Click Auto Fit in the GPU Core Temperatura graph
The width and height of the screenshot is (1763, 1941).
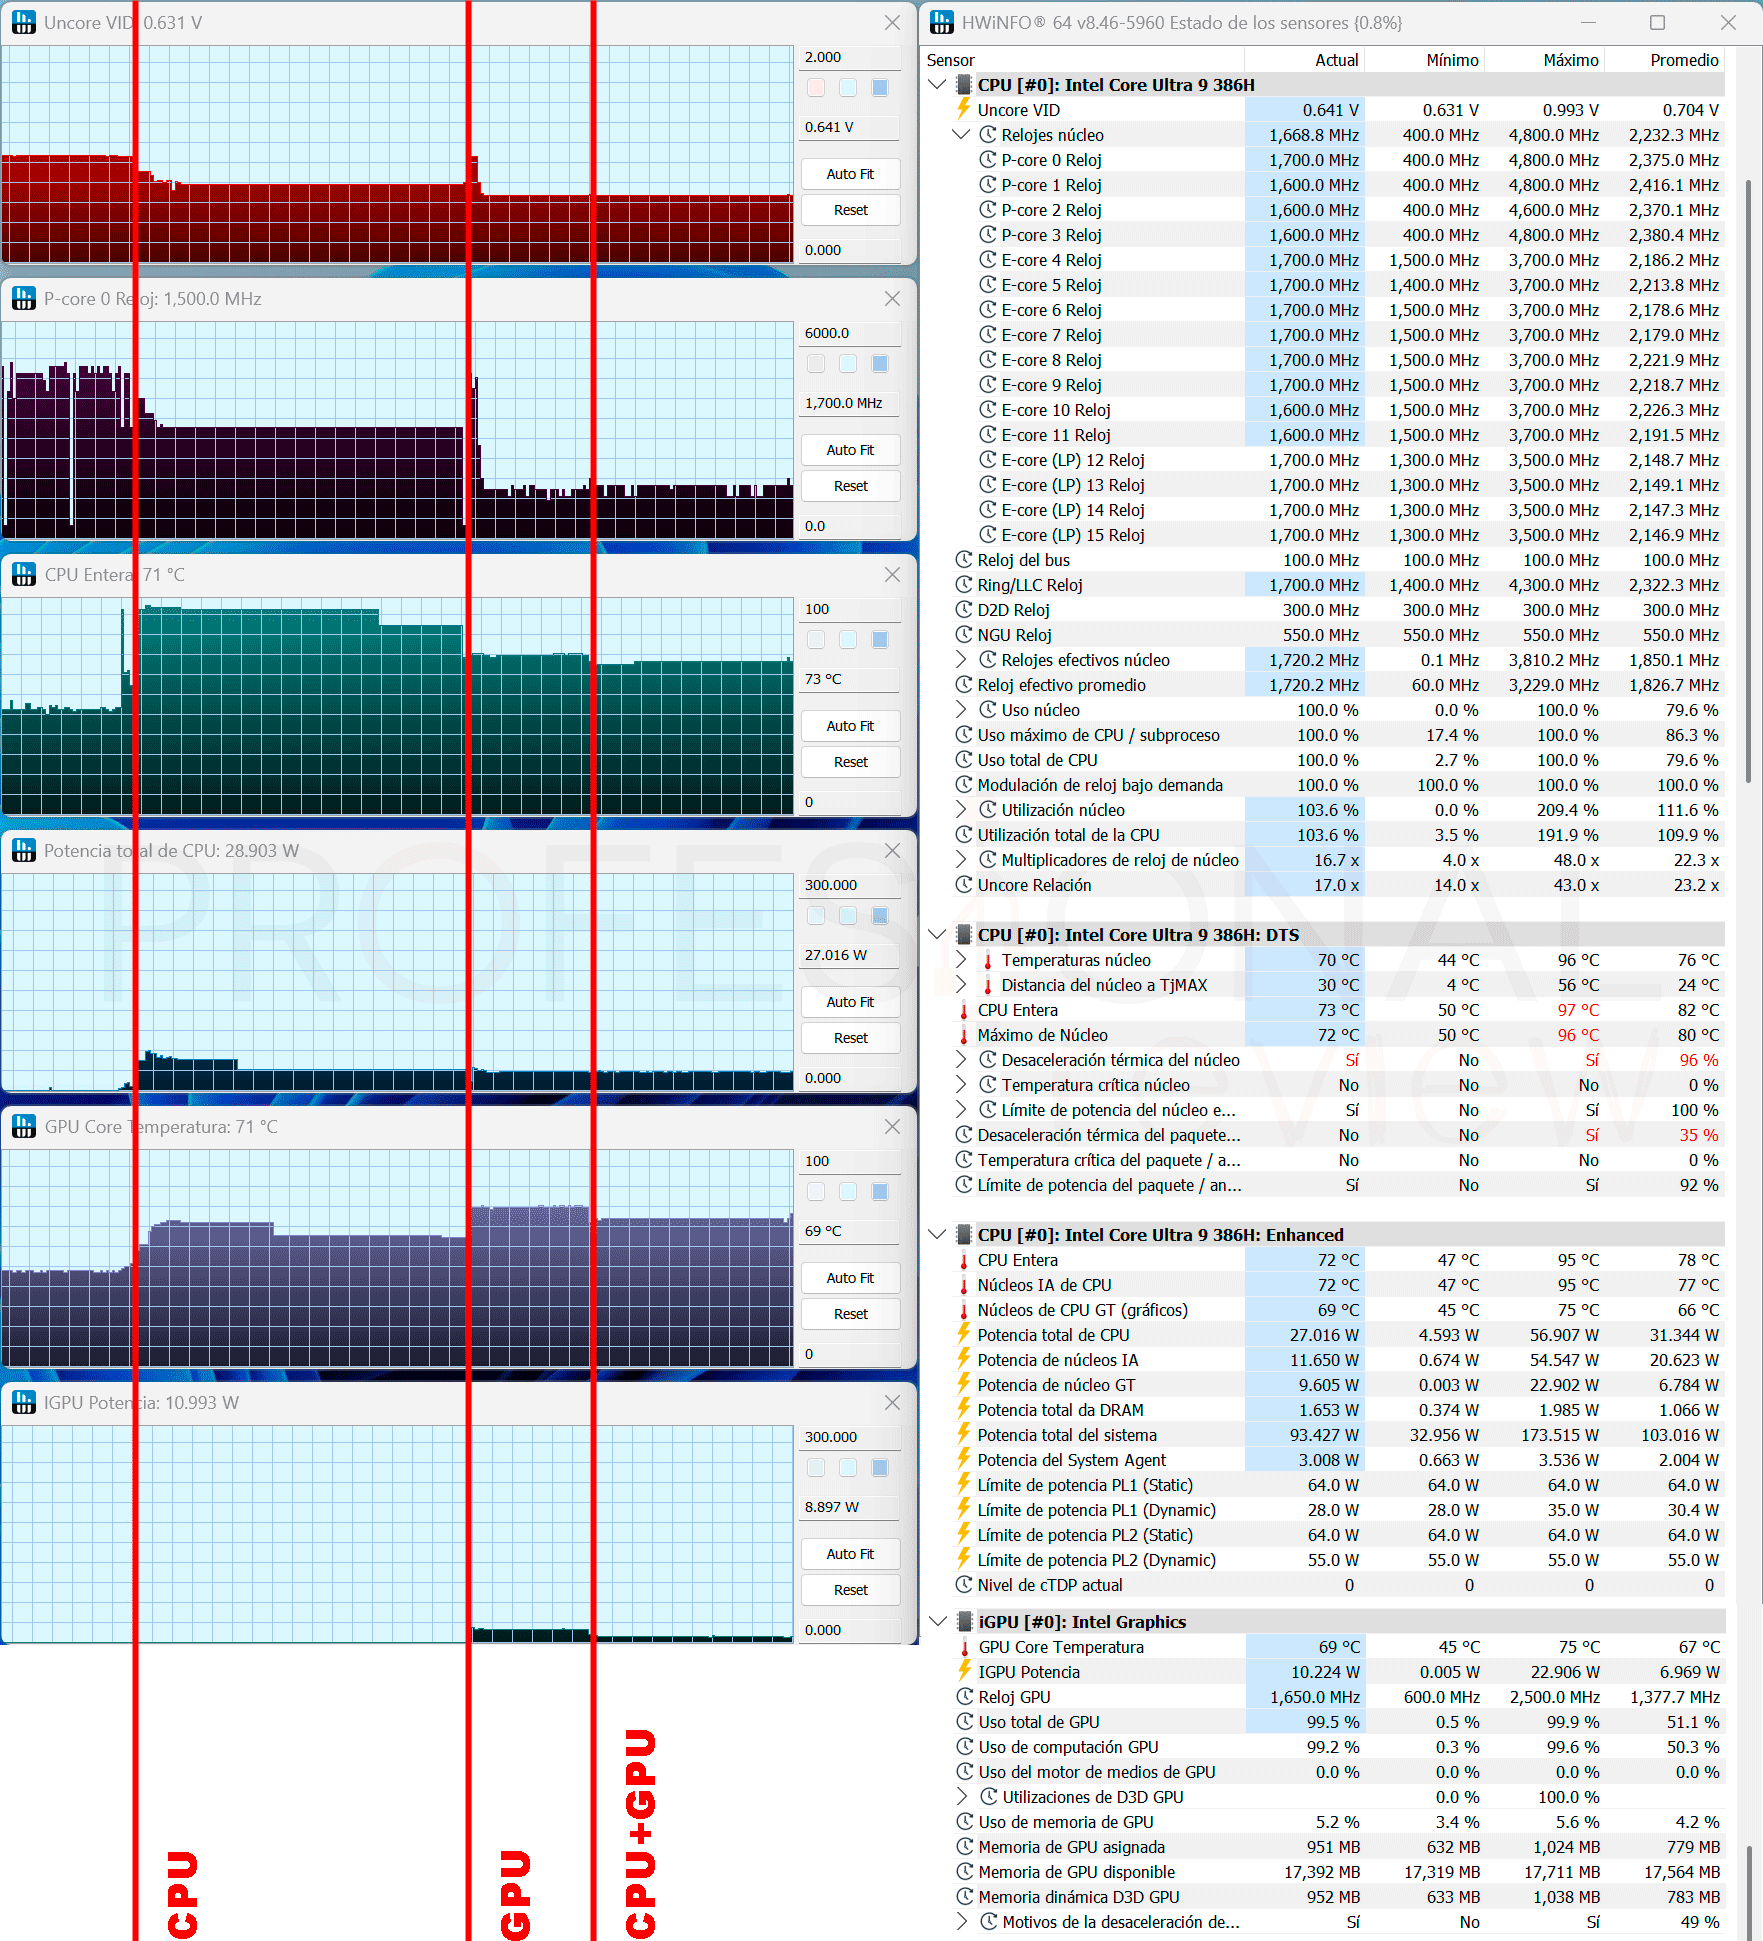tap(850, 1278)
